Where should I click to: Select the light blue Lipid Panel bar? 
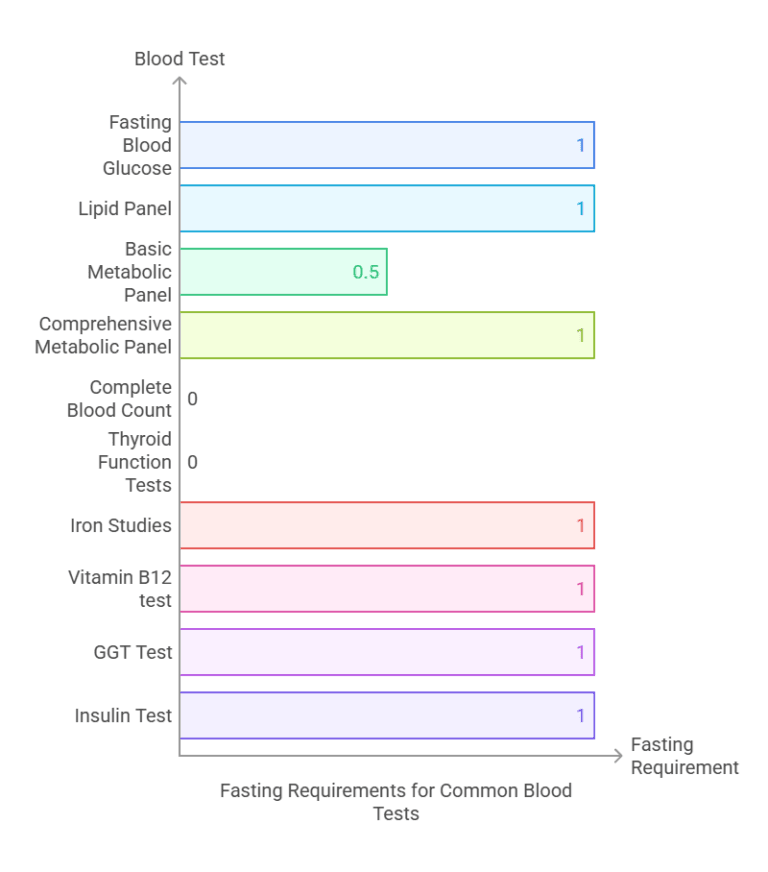point(386,209)
